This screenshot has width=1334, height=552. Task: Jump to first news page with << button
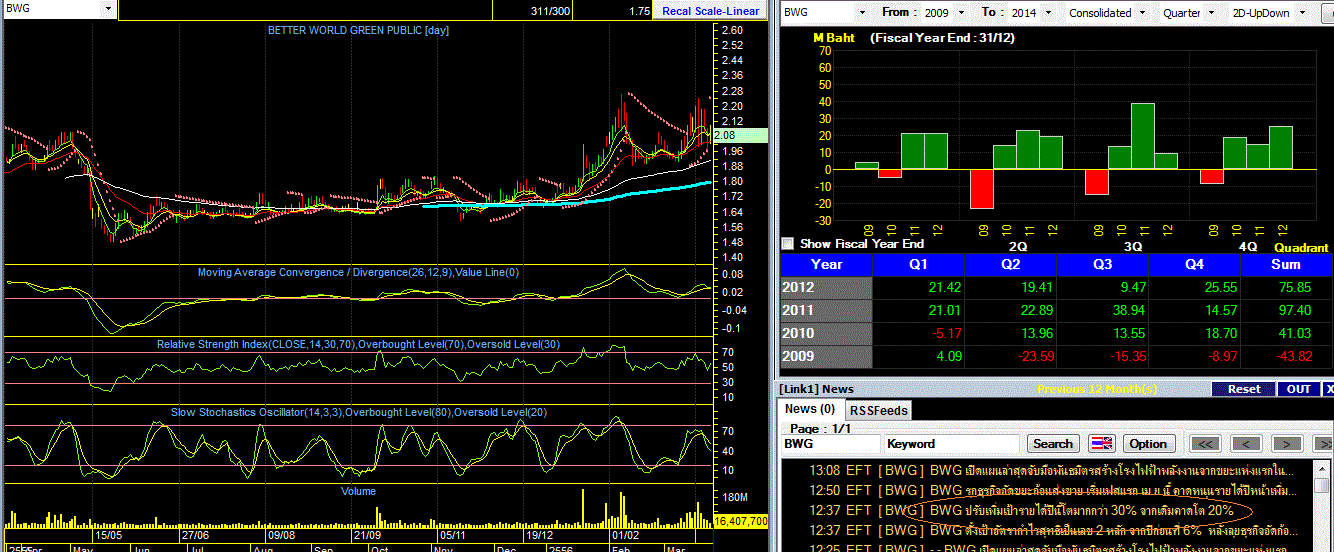(x=1205, y=443)
